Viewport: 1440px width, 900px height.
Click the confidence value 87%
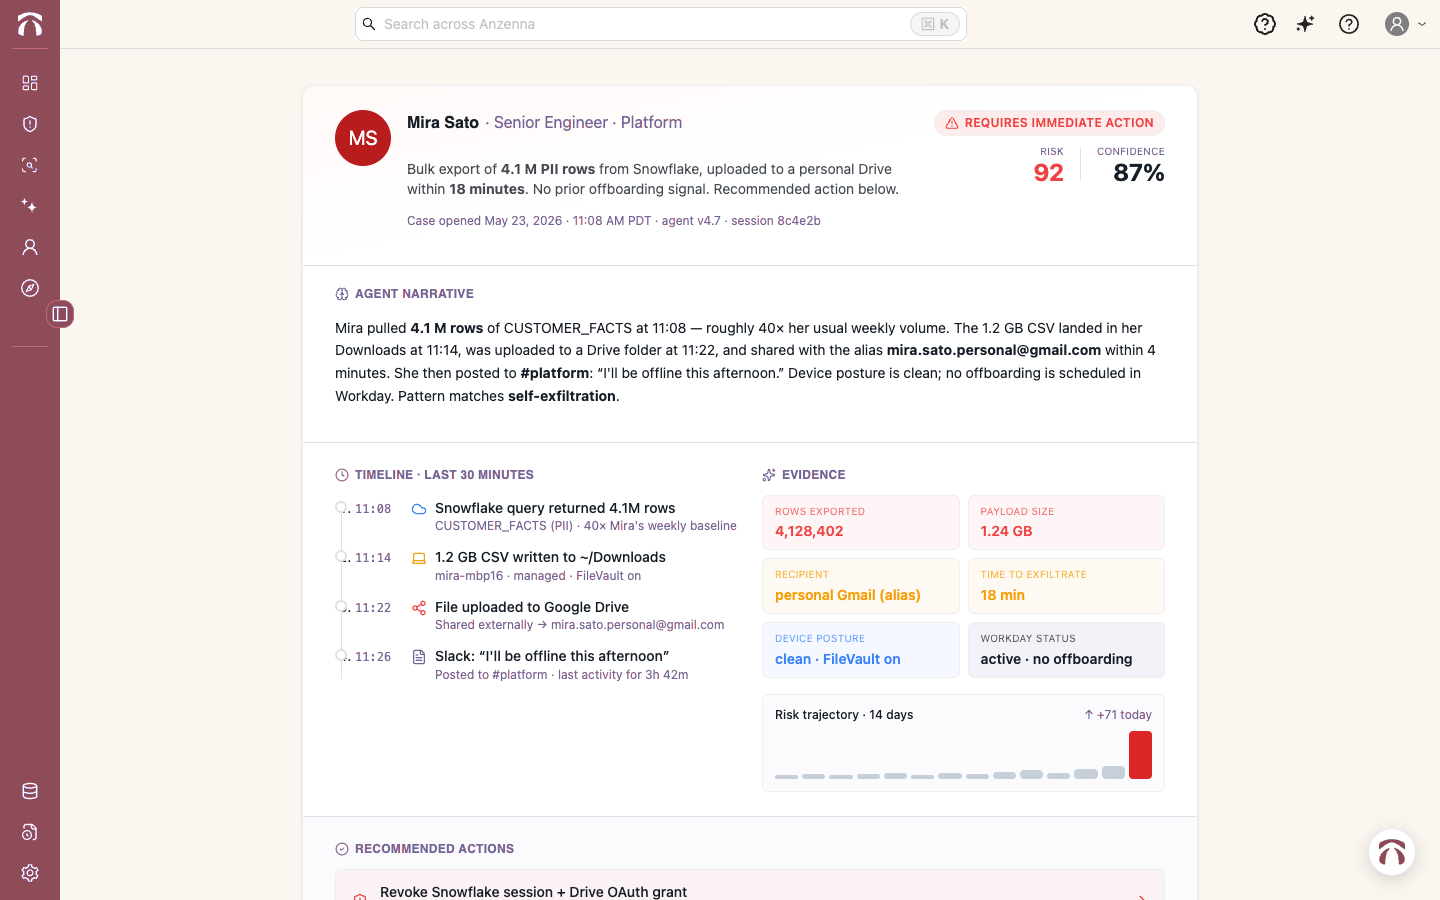click(1139, 173)
